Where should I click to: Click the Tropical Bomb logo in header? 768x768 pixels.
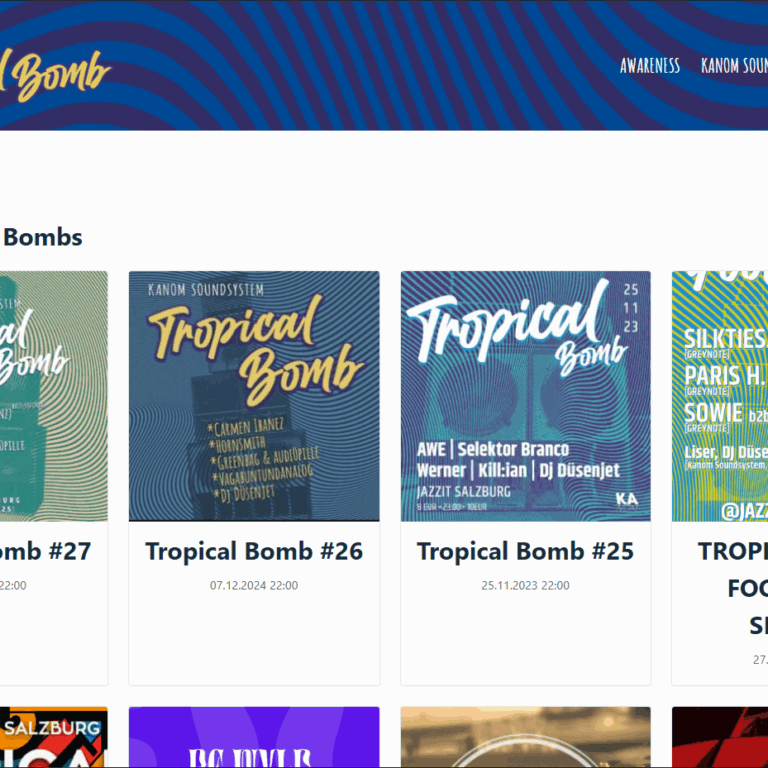55,76
